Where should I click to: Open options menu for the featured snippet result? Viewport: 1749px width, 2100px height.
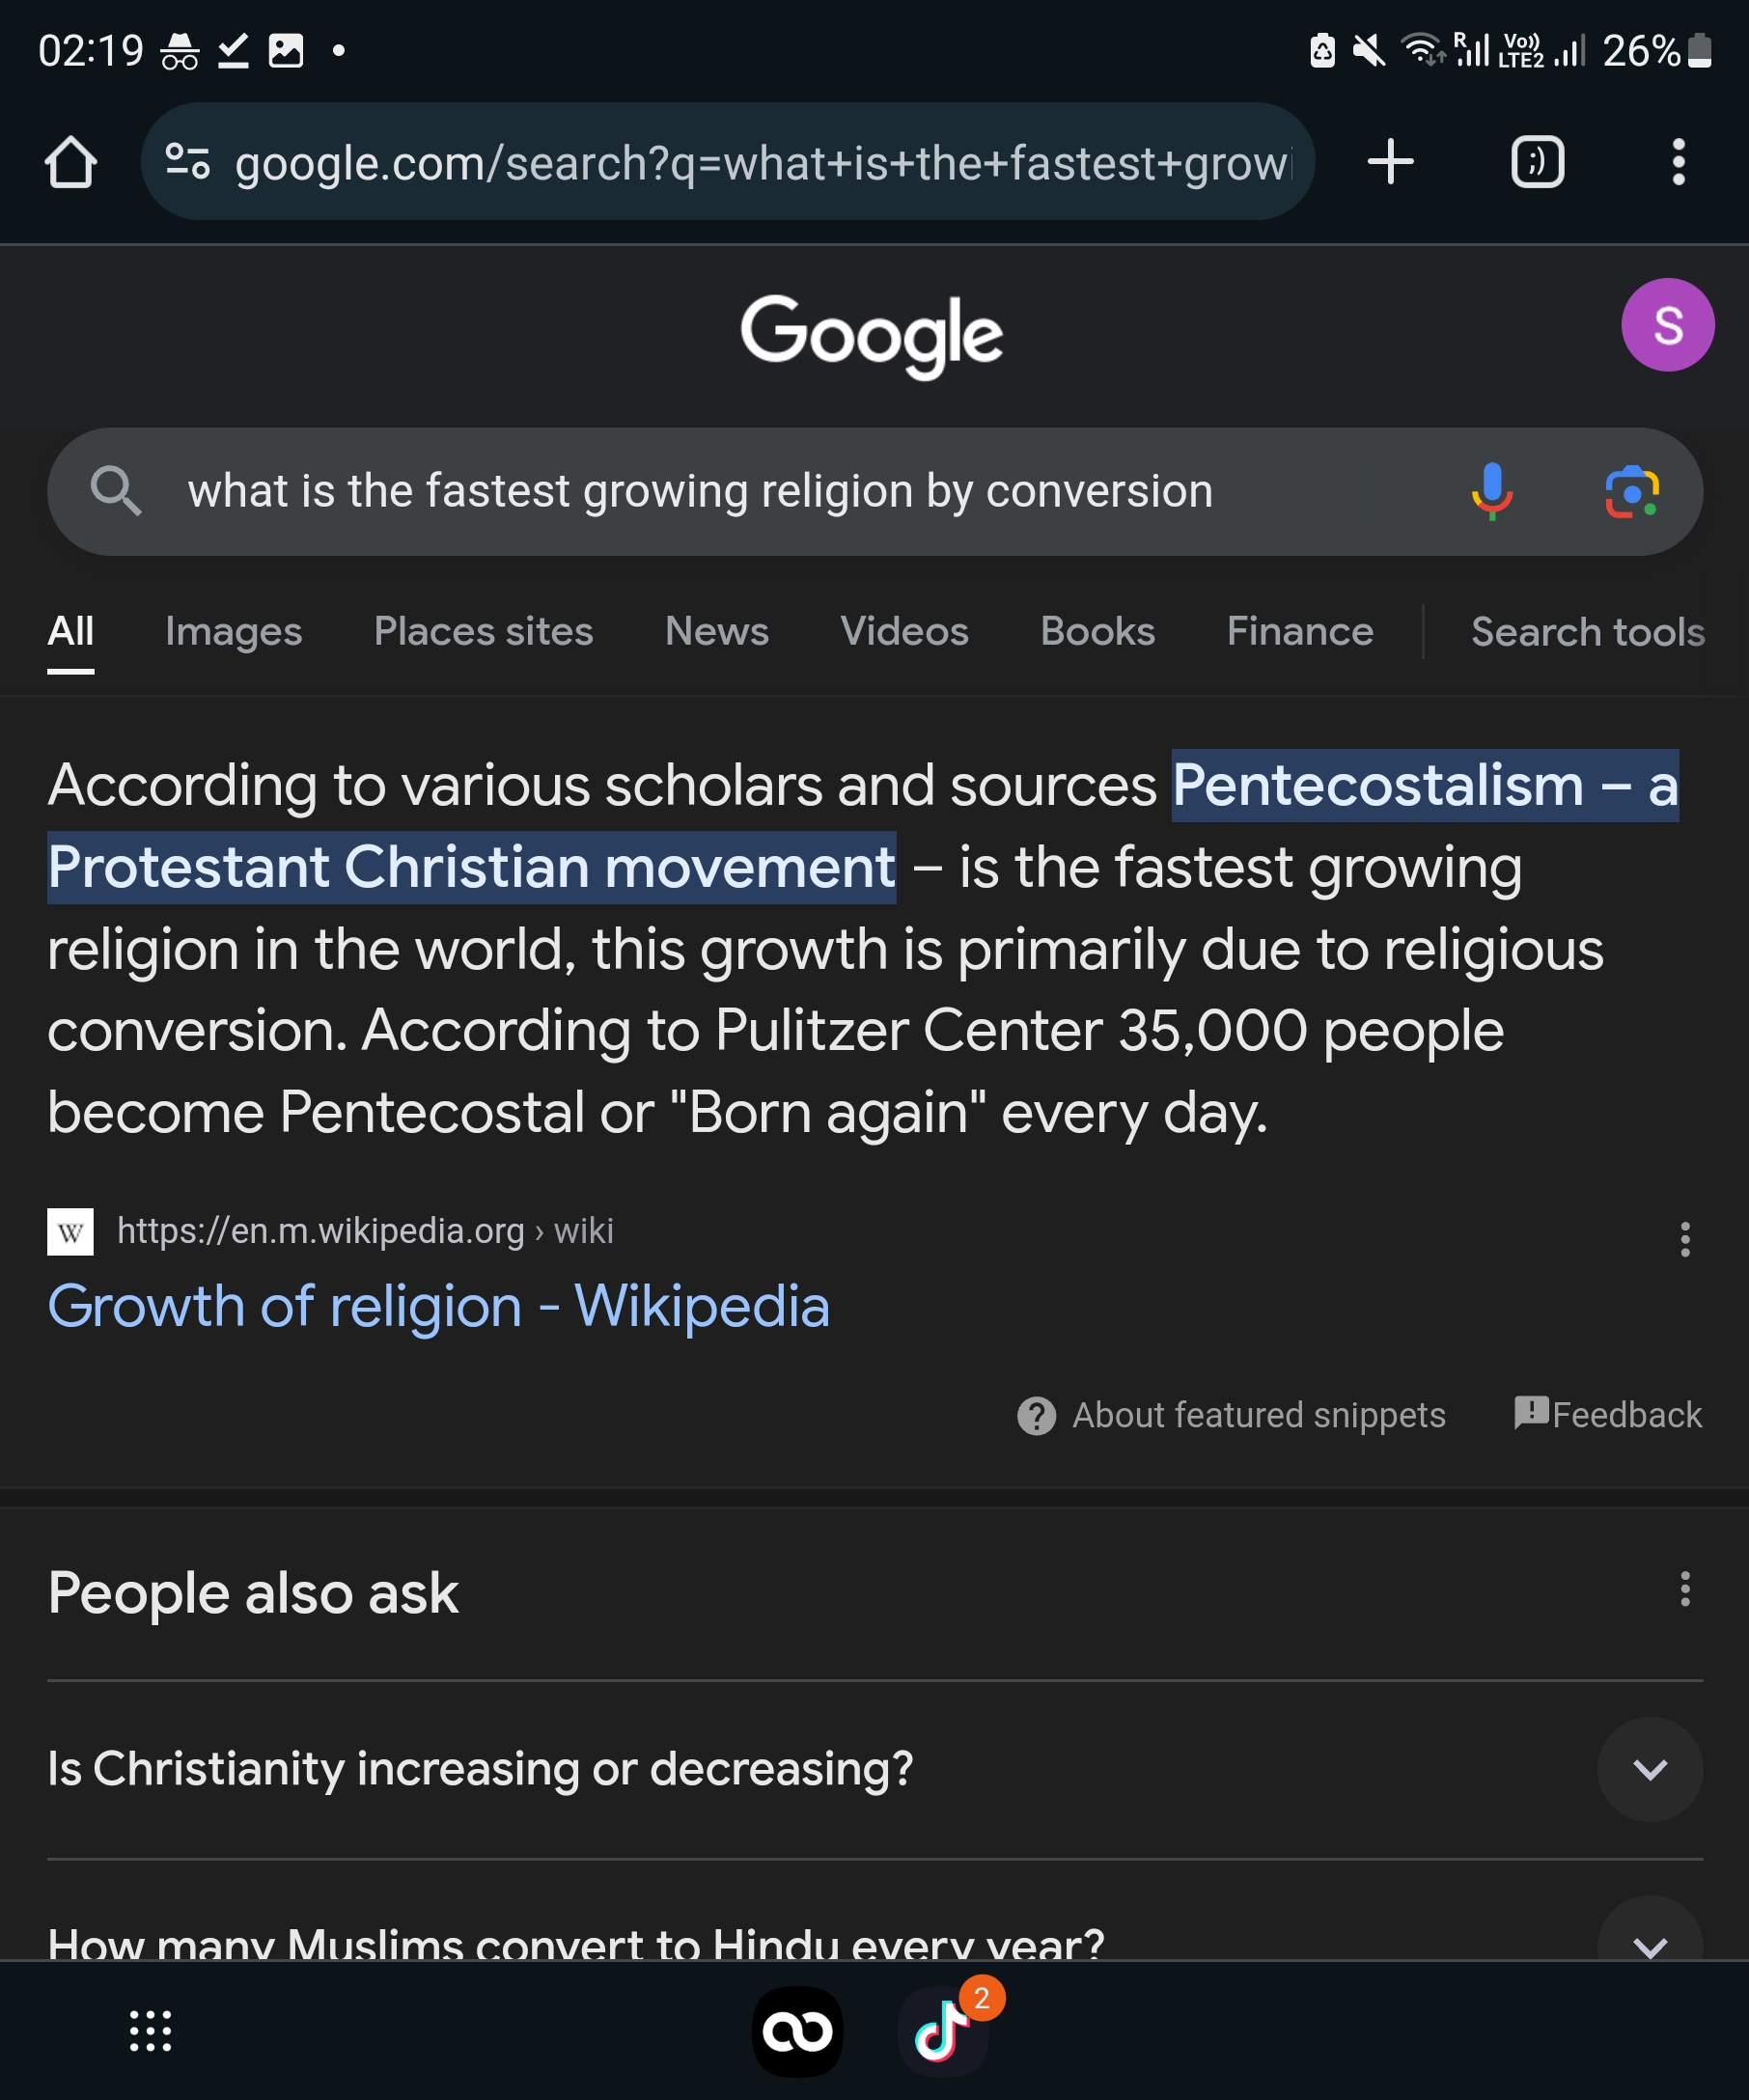pos(1687,1242)
